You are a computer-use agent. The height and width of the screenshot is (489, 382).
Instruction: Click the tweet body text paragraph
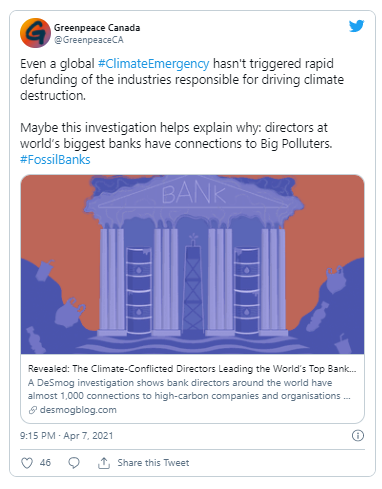pos(182,111)
